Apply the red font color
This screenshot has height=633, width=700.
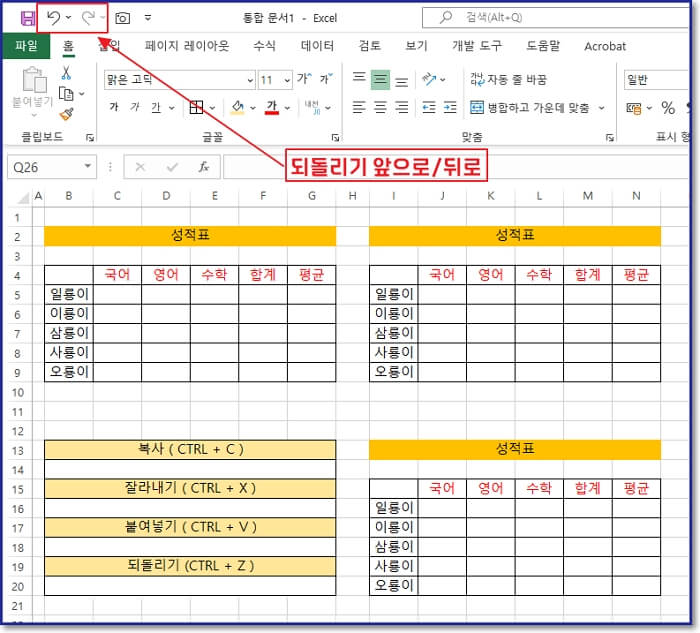point(272,108)
